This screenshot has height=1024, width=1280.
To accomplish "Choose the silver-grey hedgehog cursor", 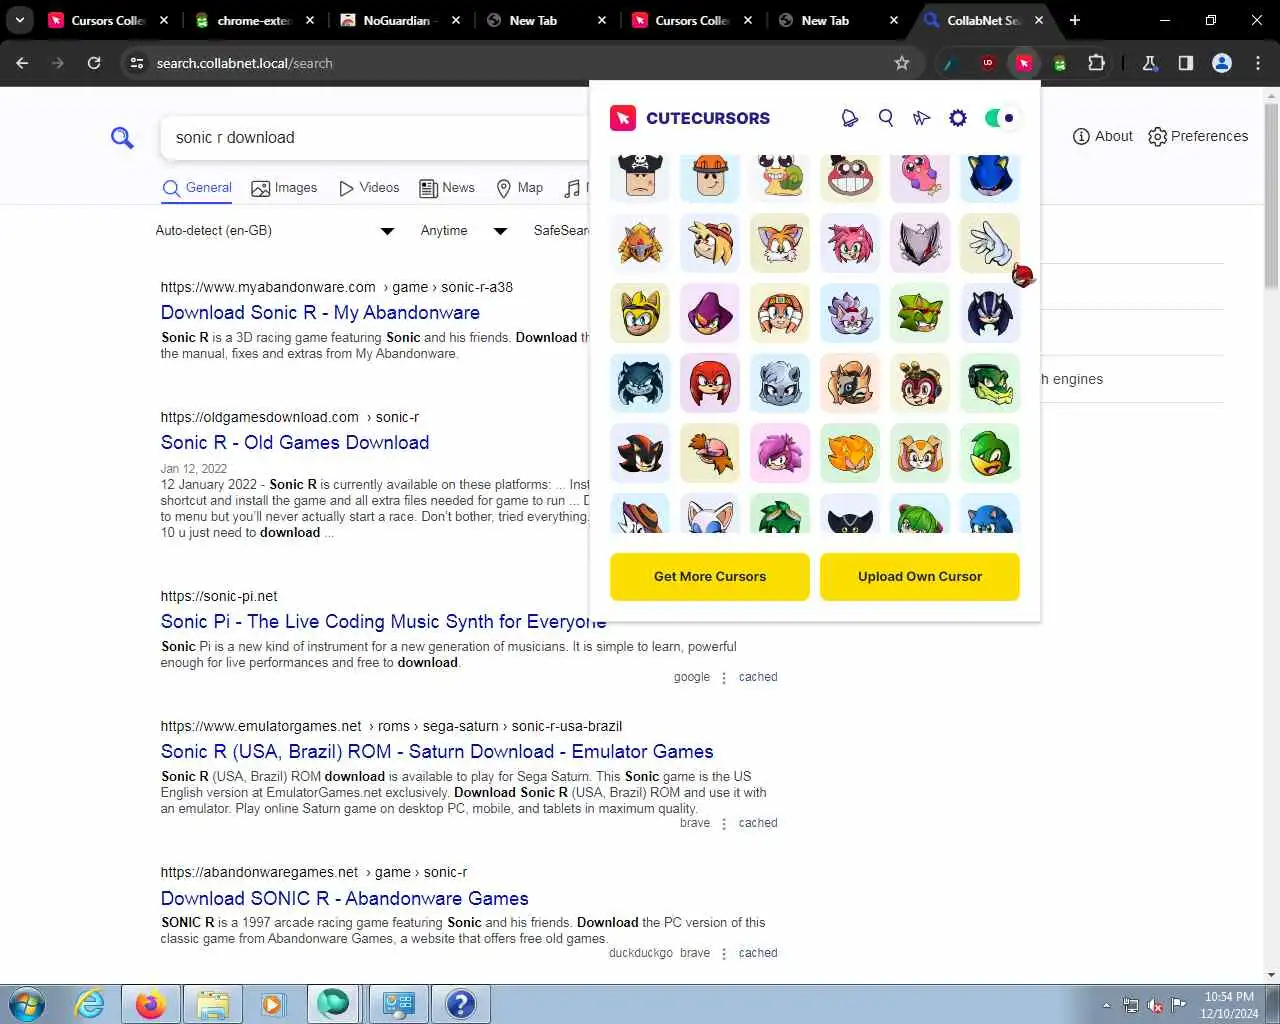I will pyautogui.click(x=780, y=383).
